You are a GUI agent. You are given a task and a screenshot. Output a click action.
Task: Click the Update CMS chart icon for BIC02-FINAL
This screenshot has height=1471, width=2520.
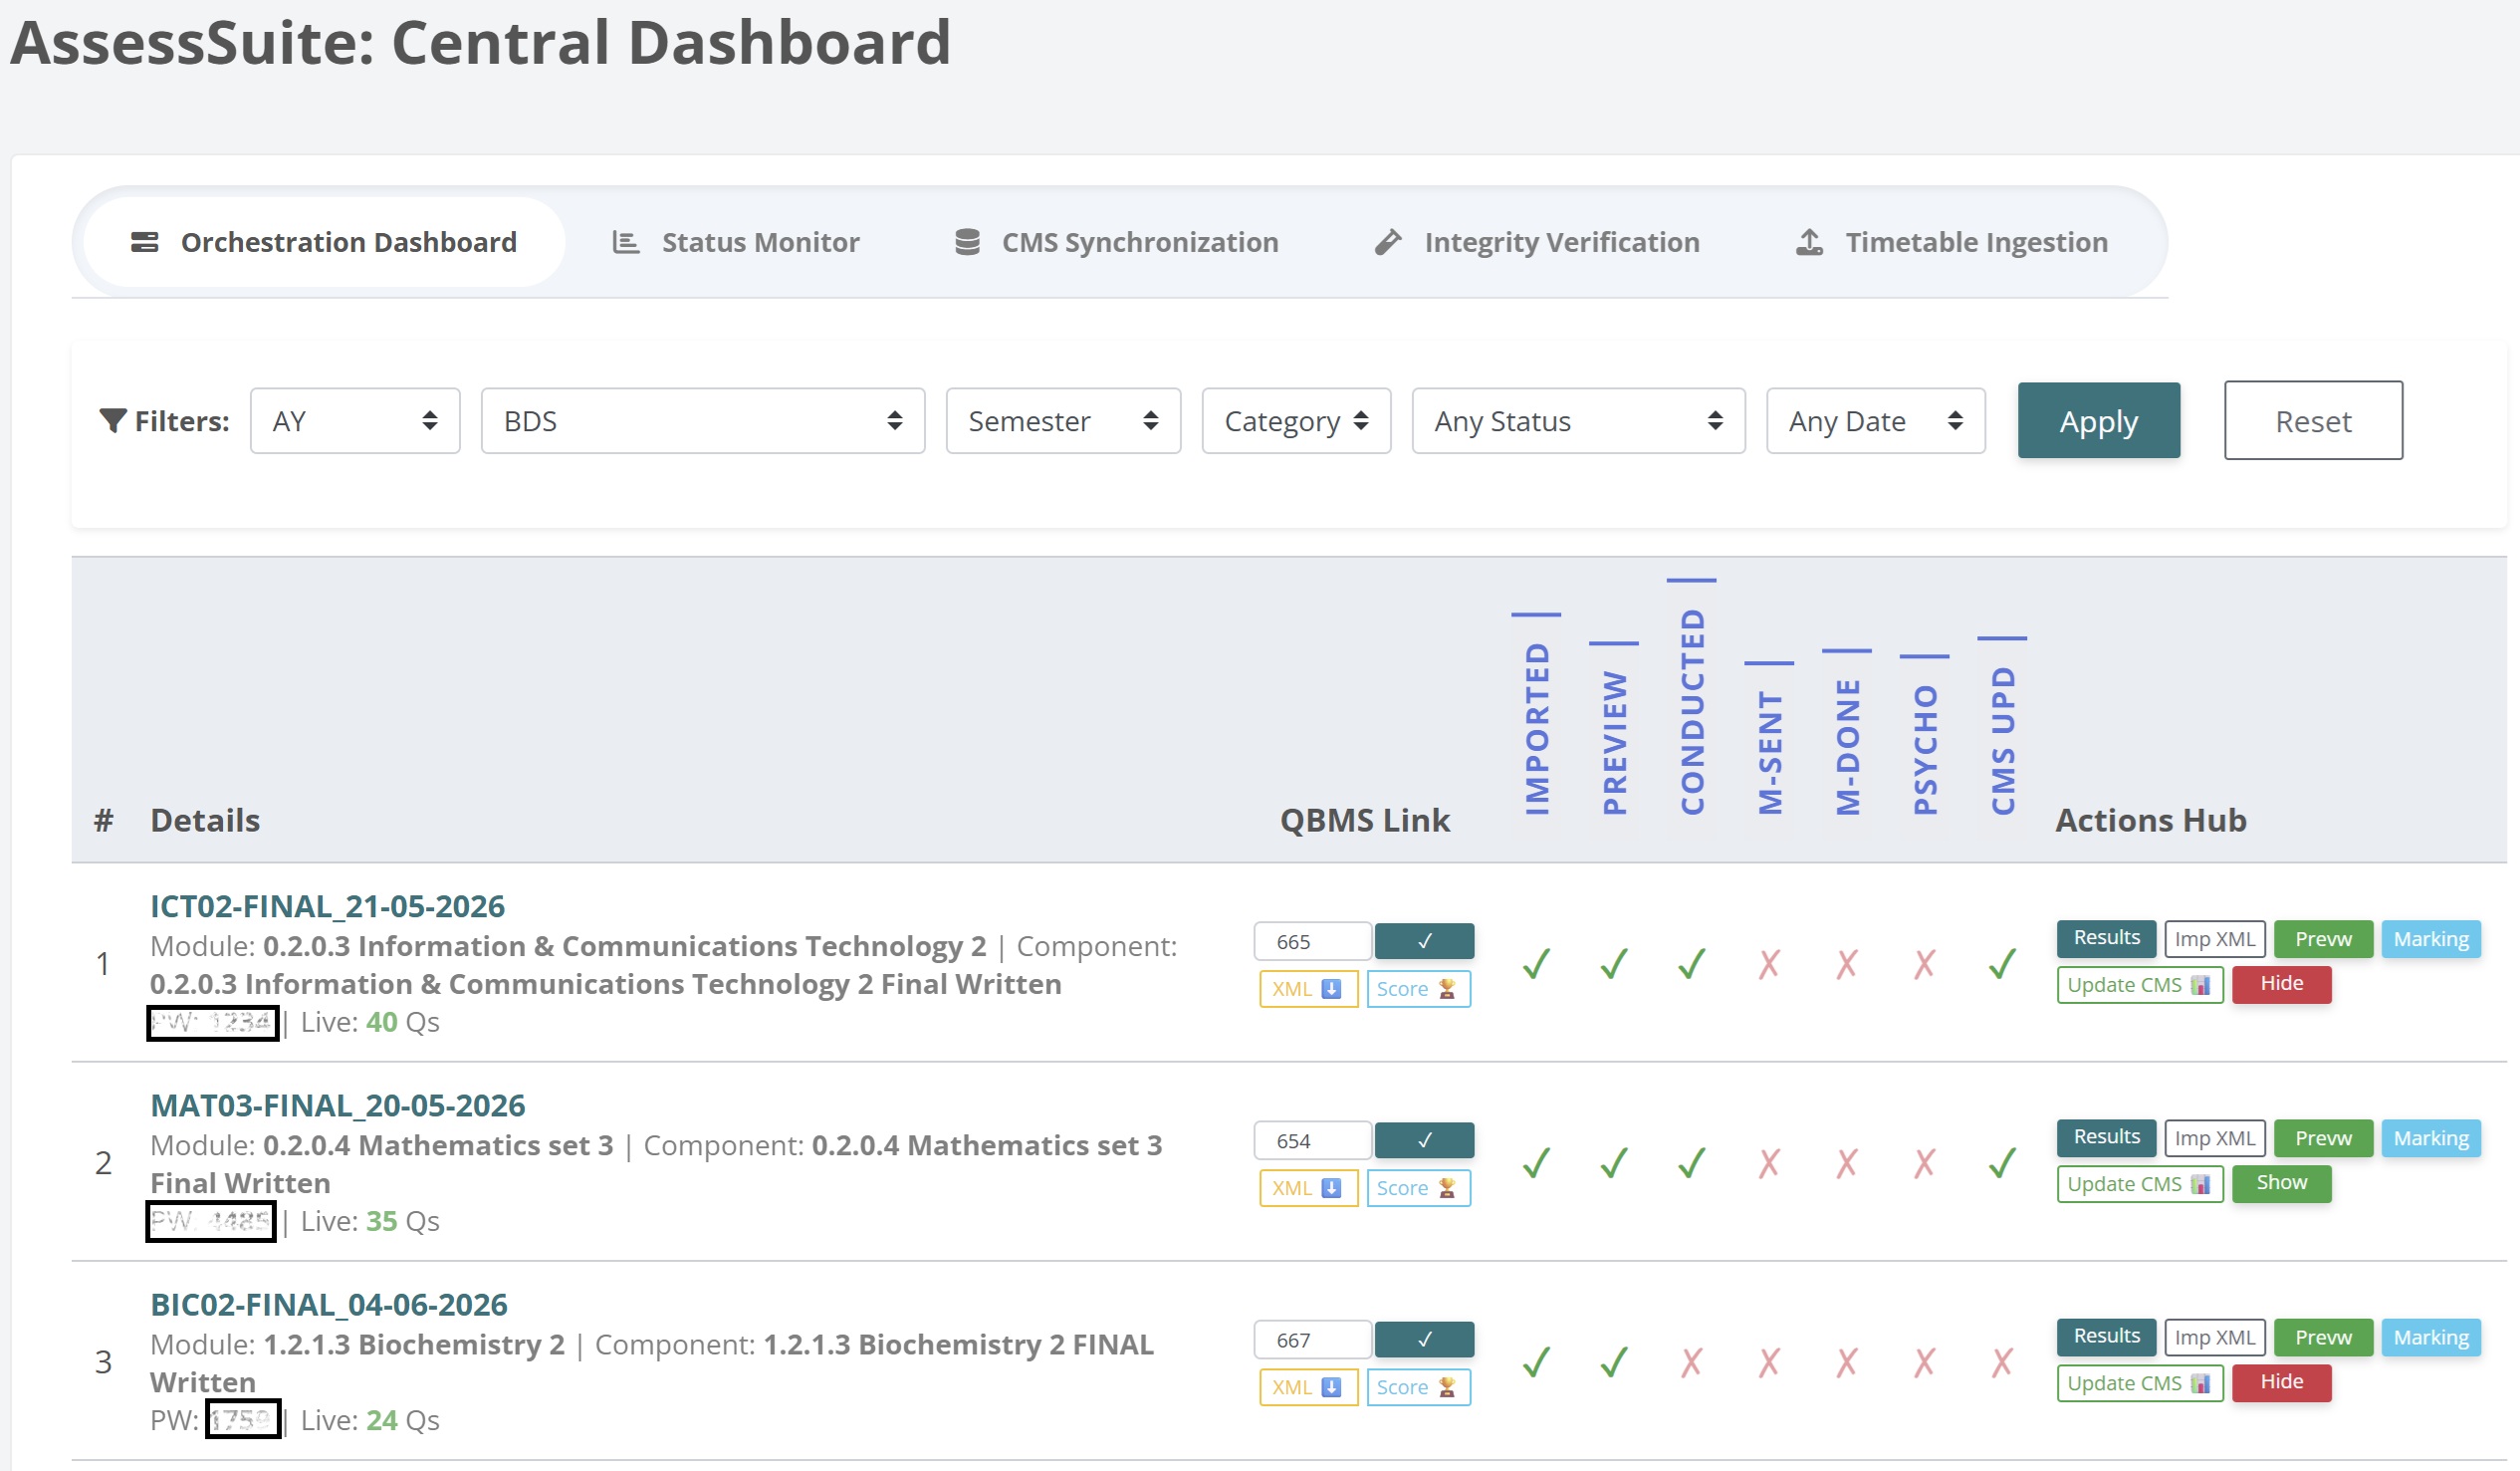click(x=2200, y=1383)
